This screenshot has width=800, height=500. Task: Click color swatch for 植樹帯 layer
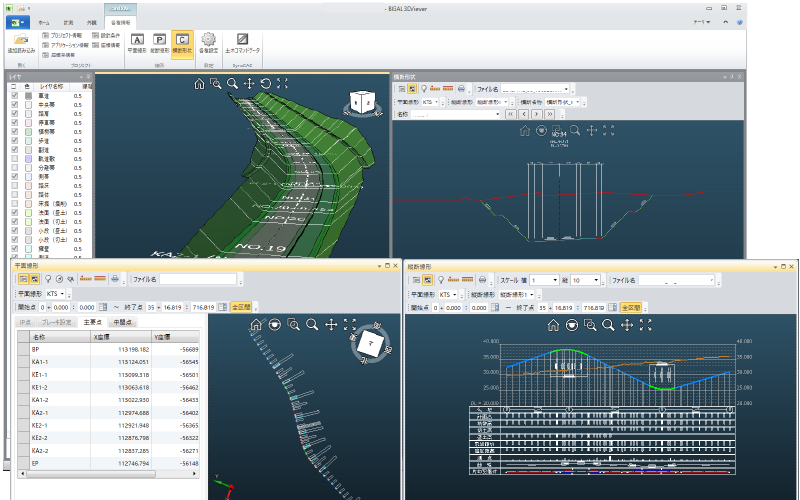(x=29, y=132)
